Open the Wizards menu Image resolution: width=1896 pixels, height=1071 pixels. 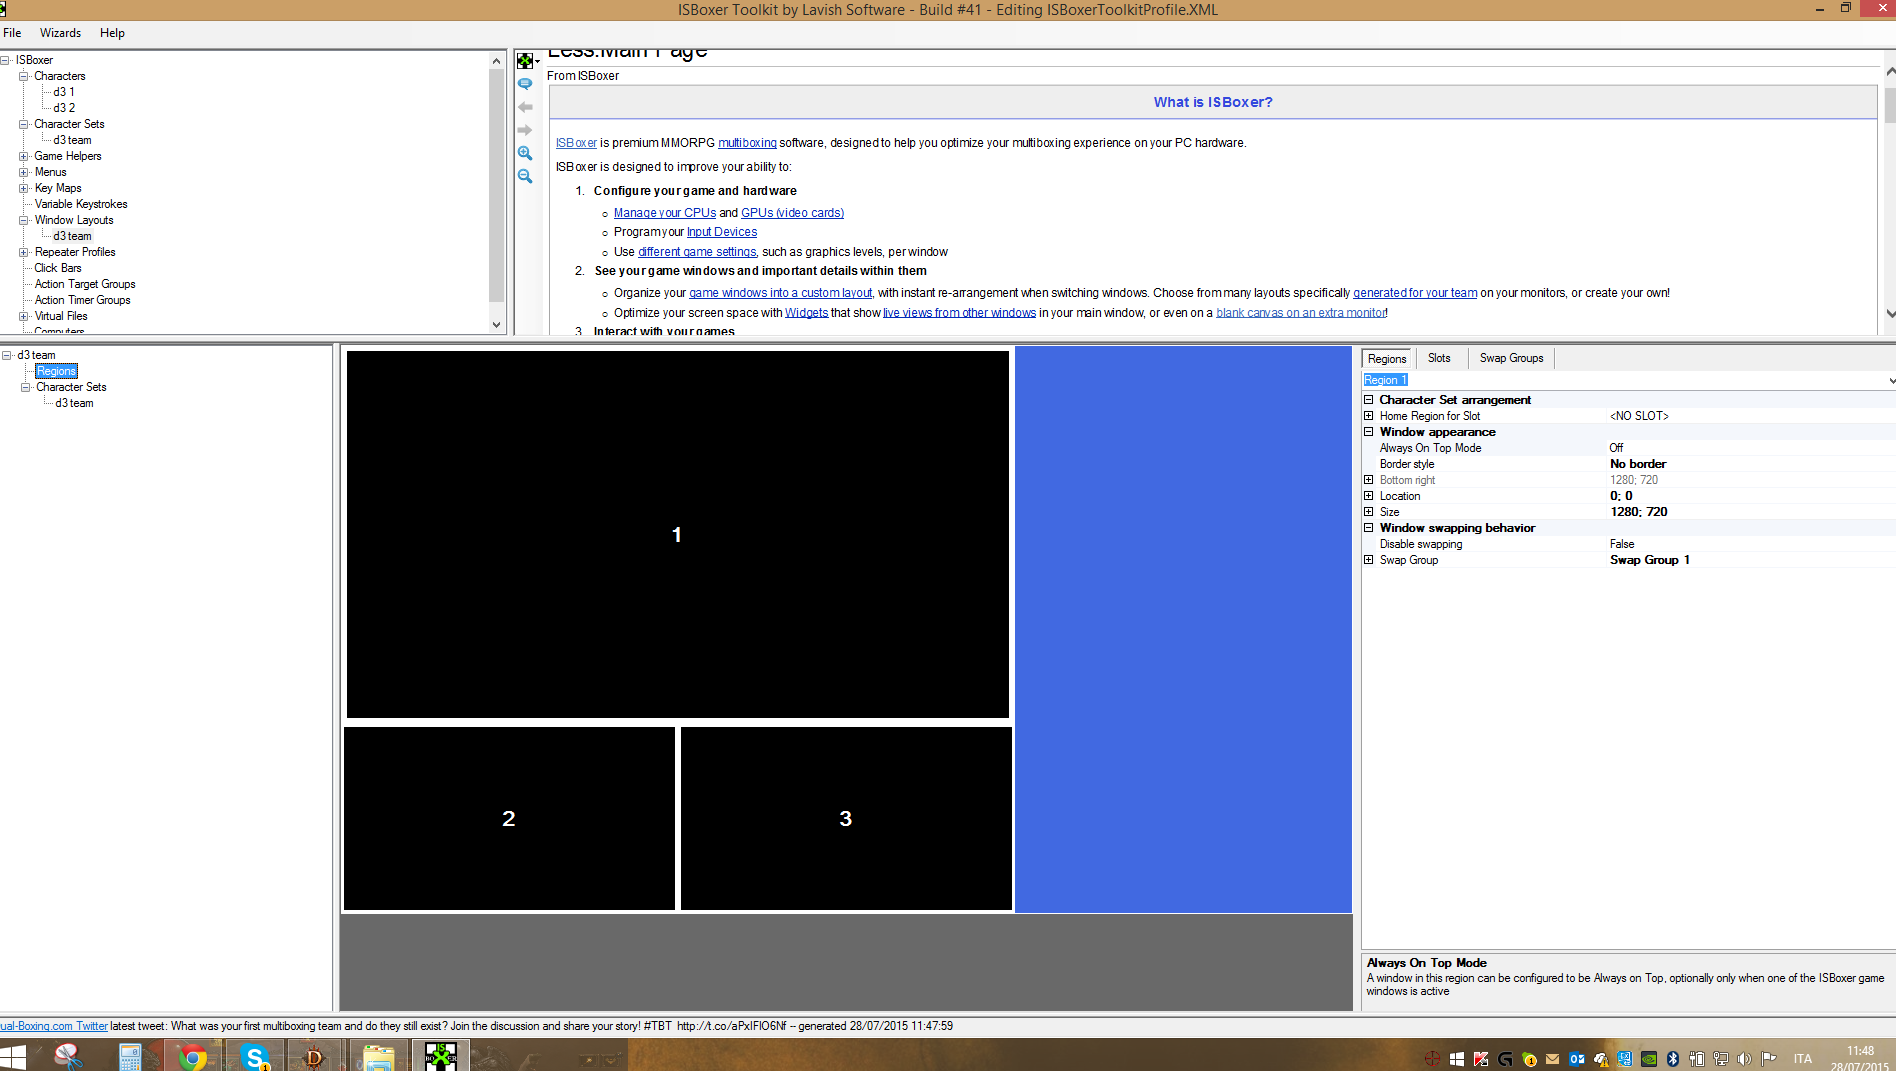pyautogui.click(x=60, y=33)
